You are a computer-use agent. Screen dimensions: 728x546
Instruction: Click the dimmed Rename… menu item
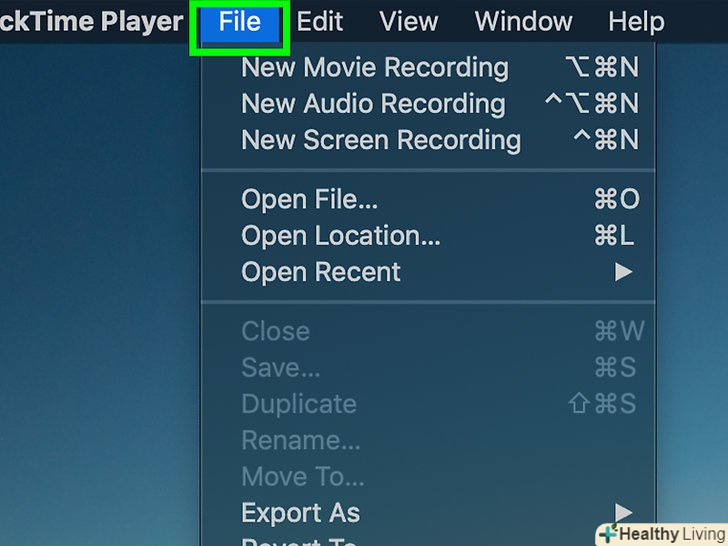428,440
